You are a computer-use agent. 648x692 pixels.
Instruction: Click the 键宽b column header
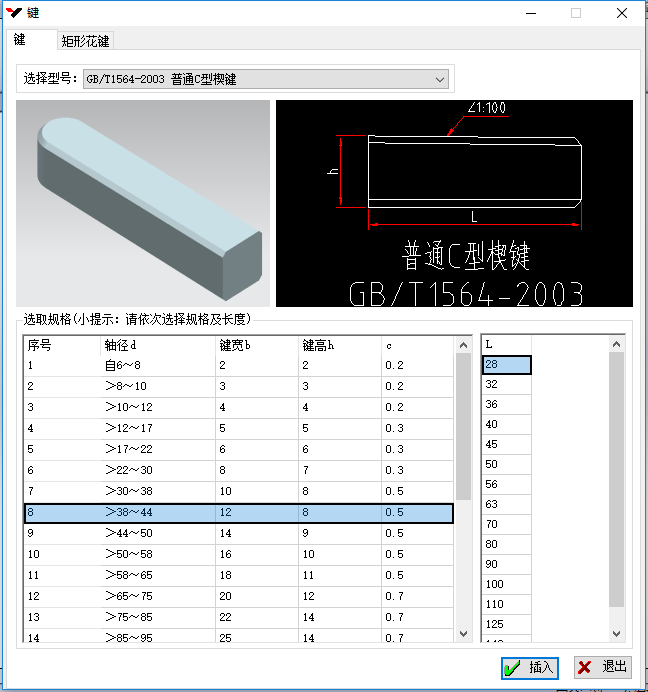tap(256, 345)
